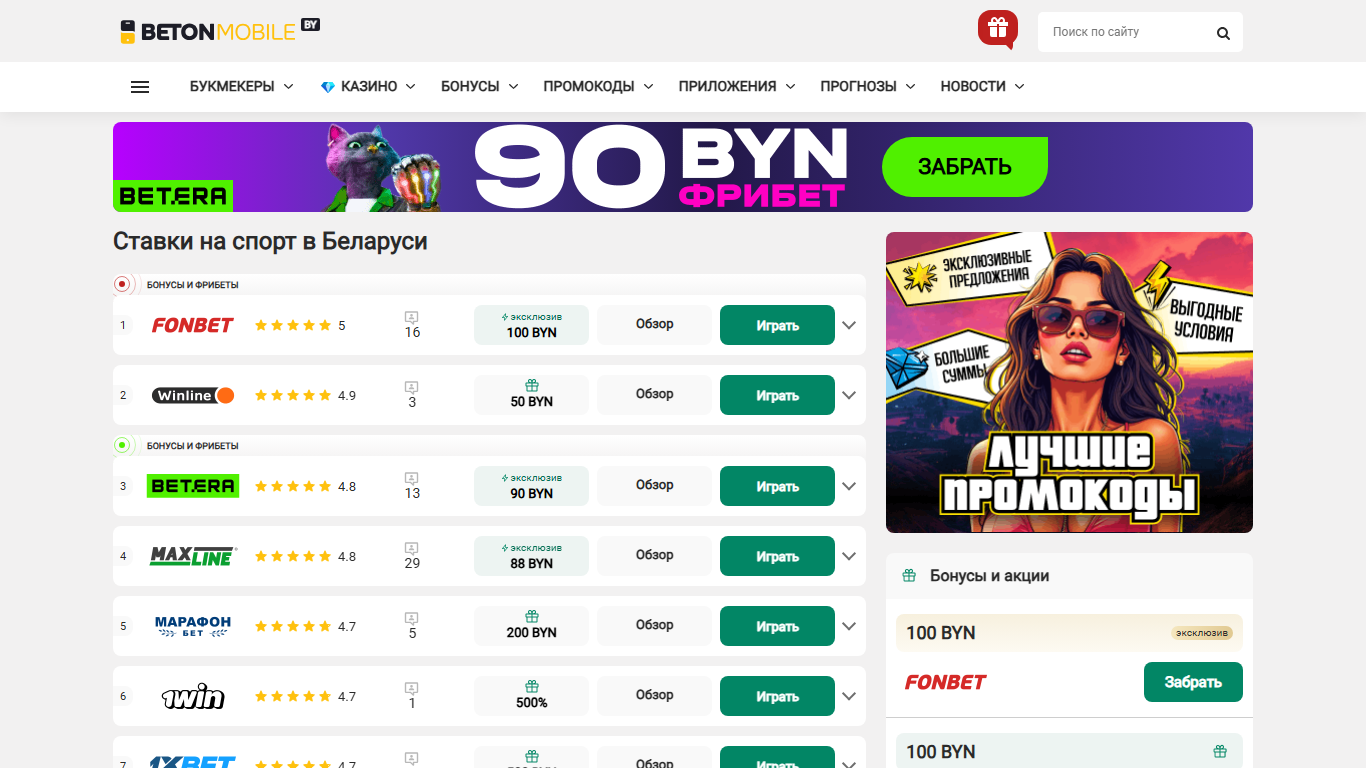Open the Прогнозы dropdown menu
Viewport: 1366px width, 768px height.
click(868, 87)
